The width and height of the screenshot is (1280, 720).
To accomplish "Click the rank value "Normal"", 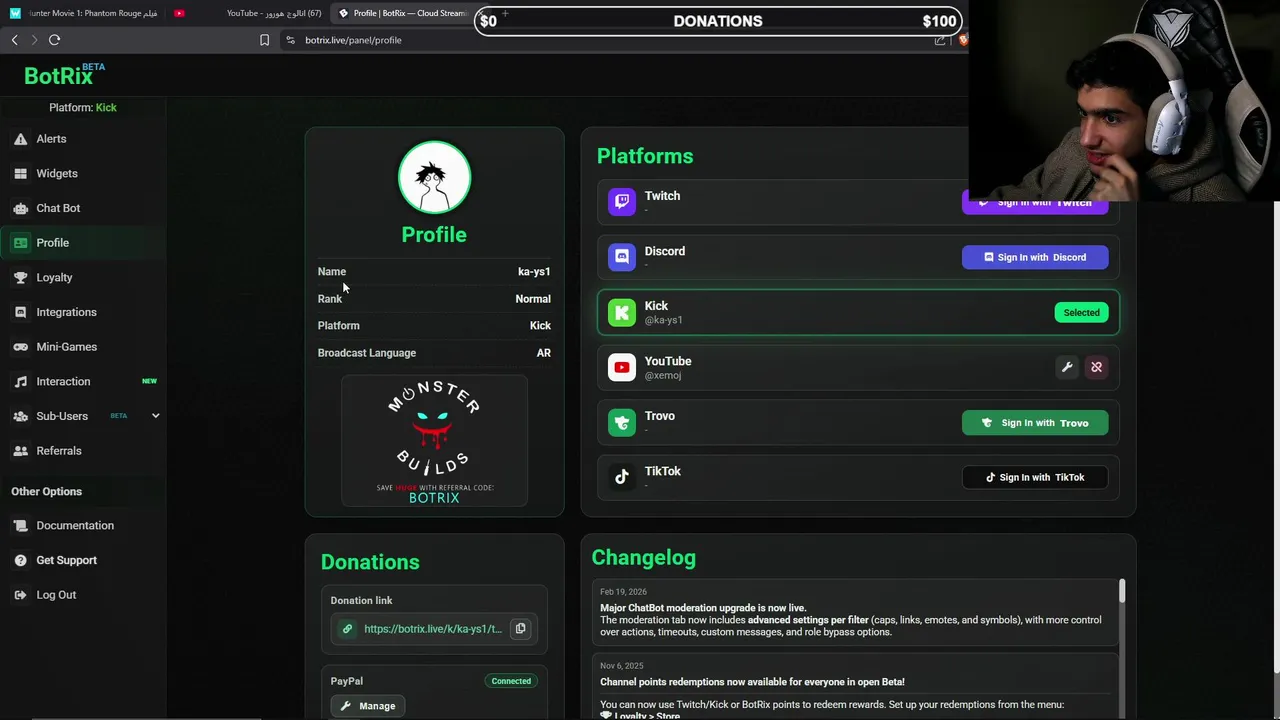I will 533,299.
